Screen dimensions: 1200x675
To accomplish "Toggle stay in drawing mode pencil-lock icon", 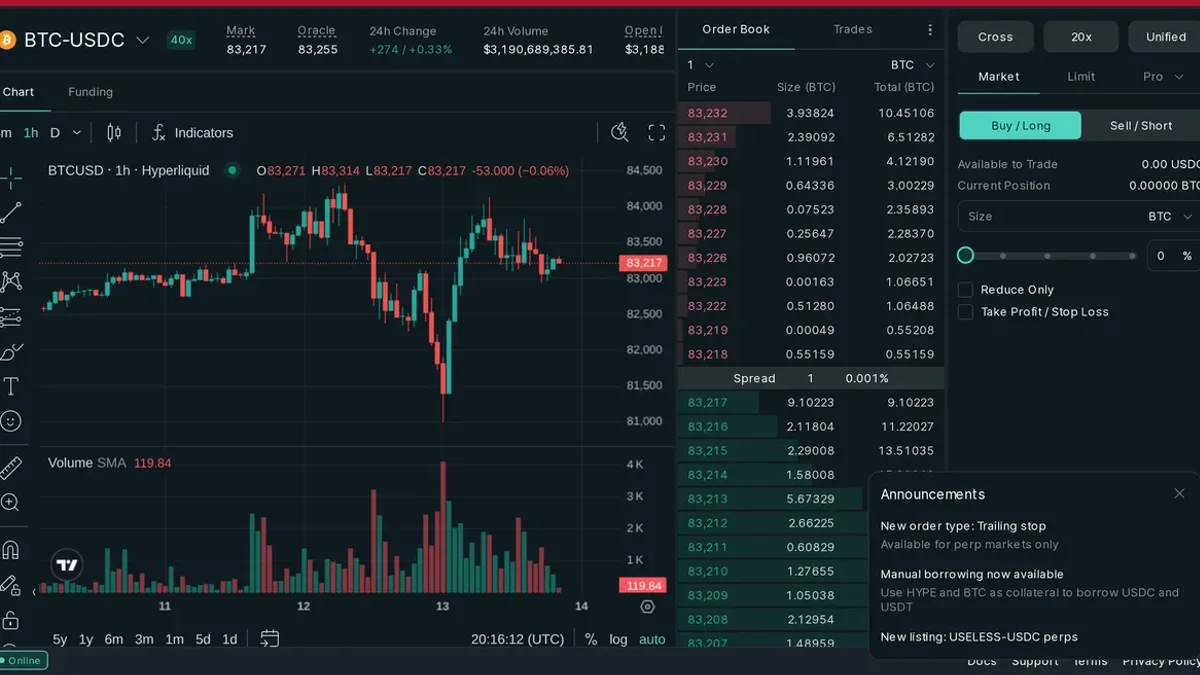I will coord(10,585).
